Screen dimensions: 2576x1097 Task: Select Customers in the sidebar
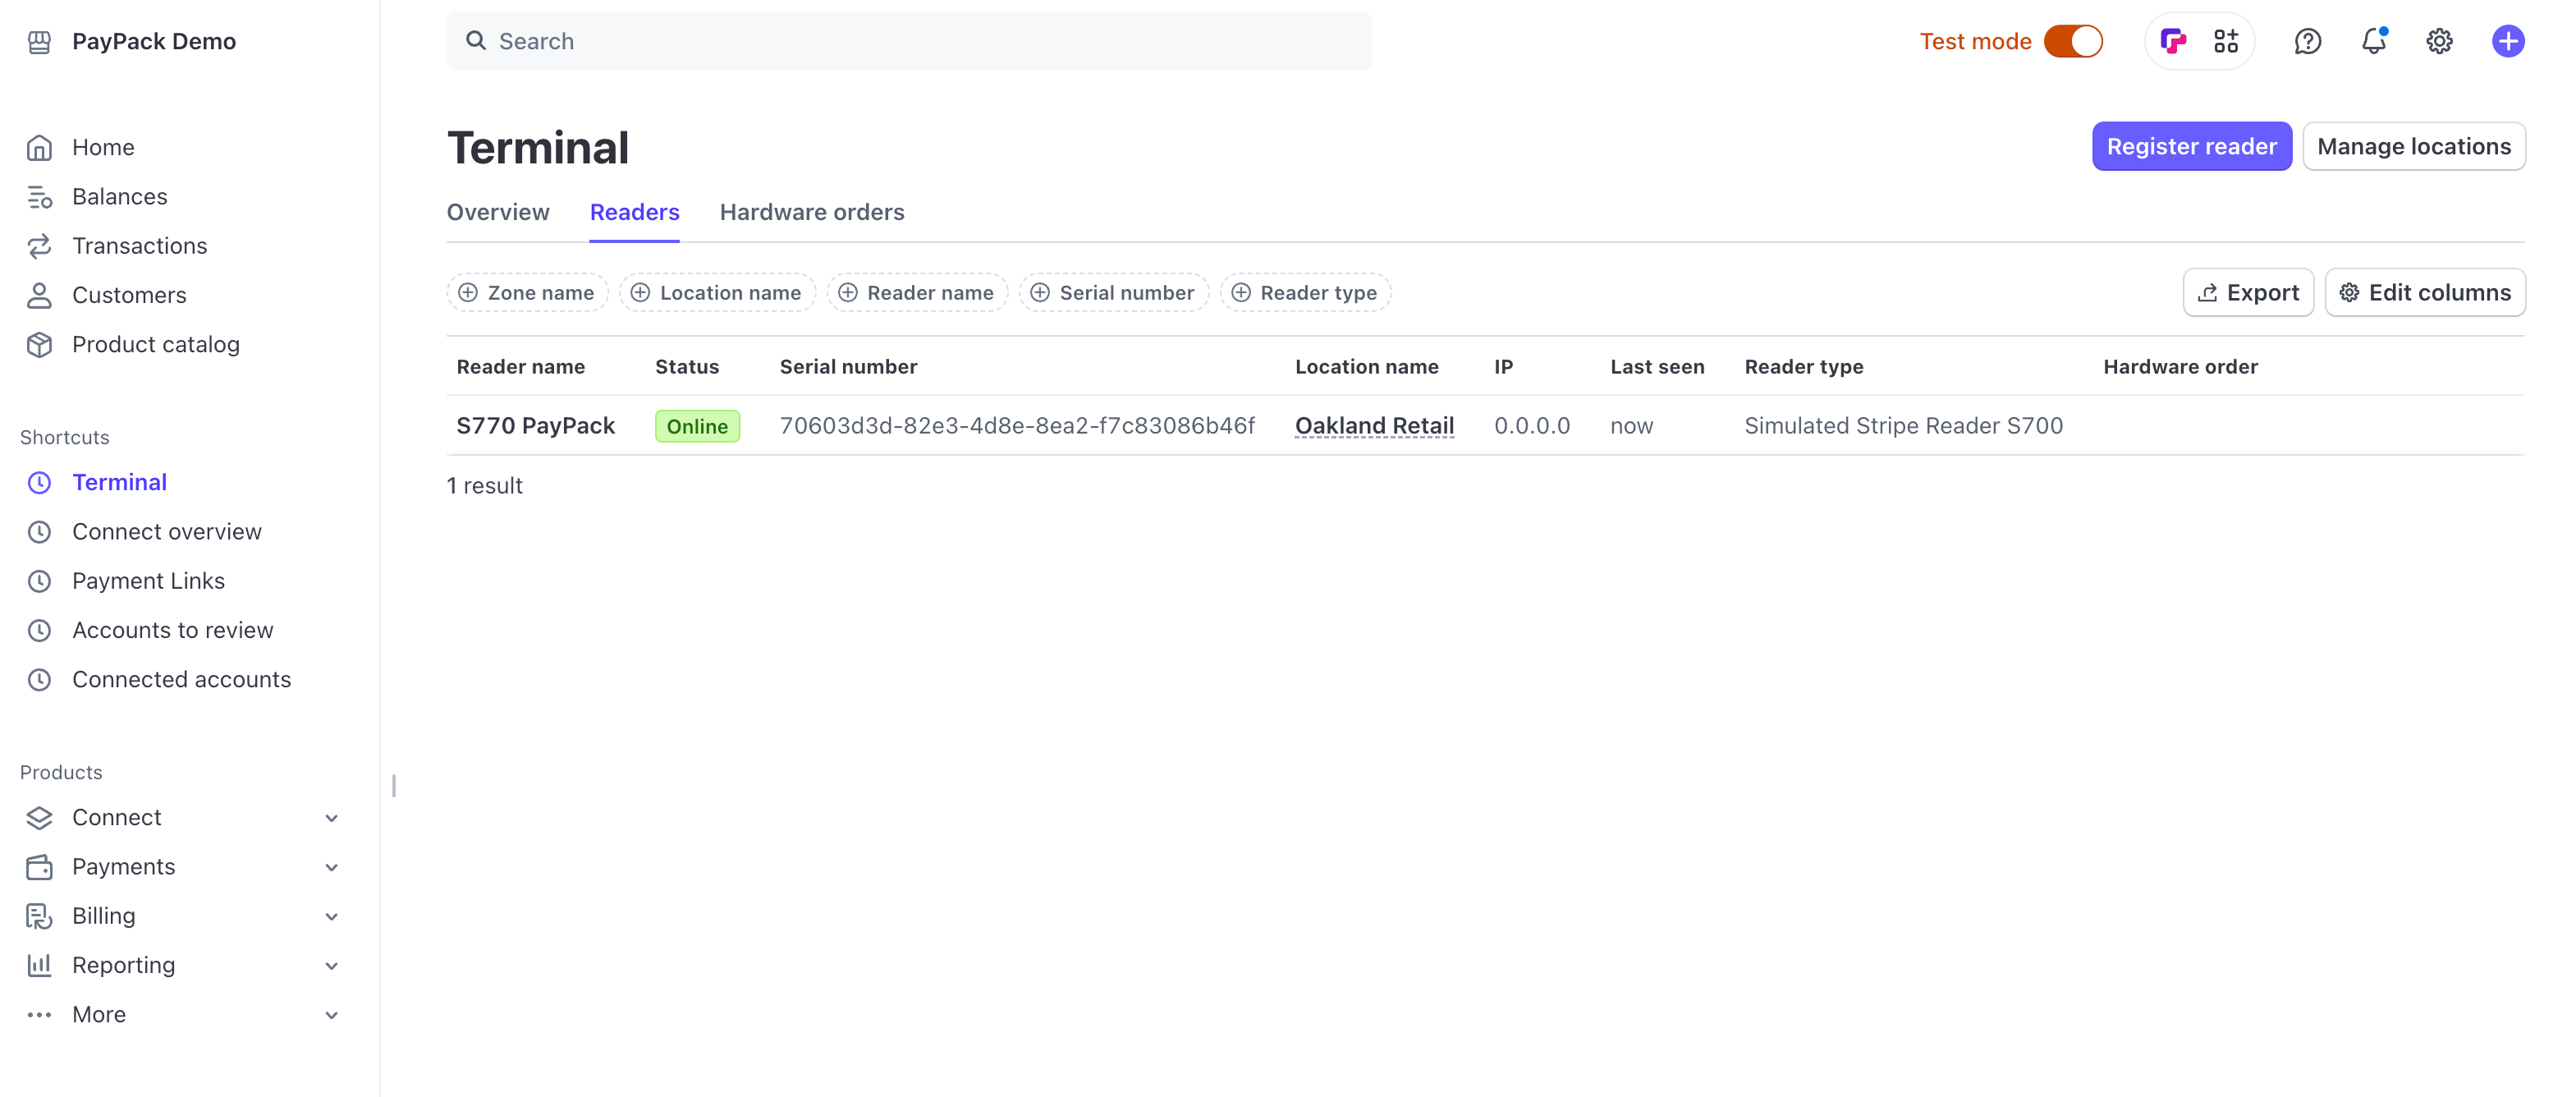pos(129,294)
